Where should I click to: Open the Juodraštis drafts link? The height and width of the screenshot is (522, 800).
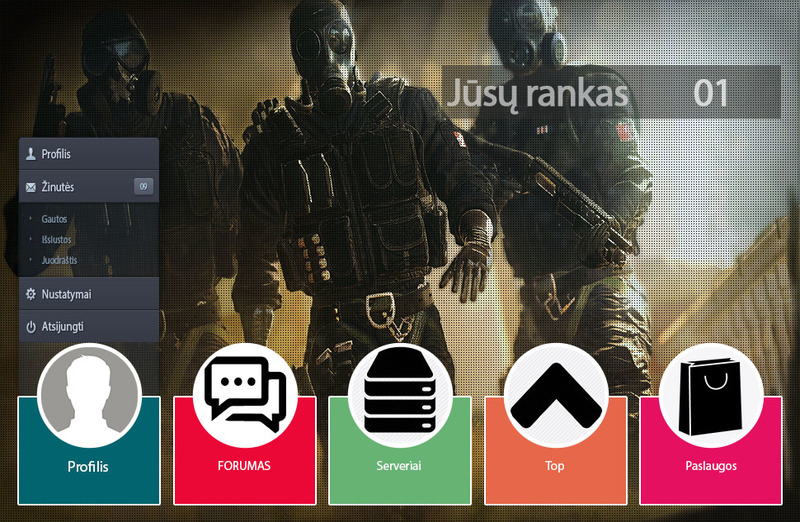(59, 260)
